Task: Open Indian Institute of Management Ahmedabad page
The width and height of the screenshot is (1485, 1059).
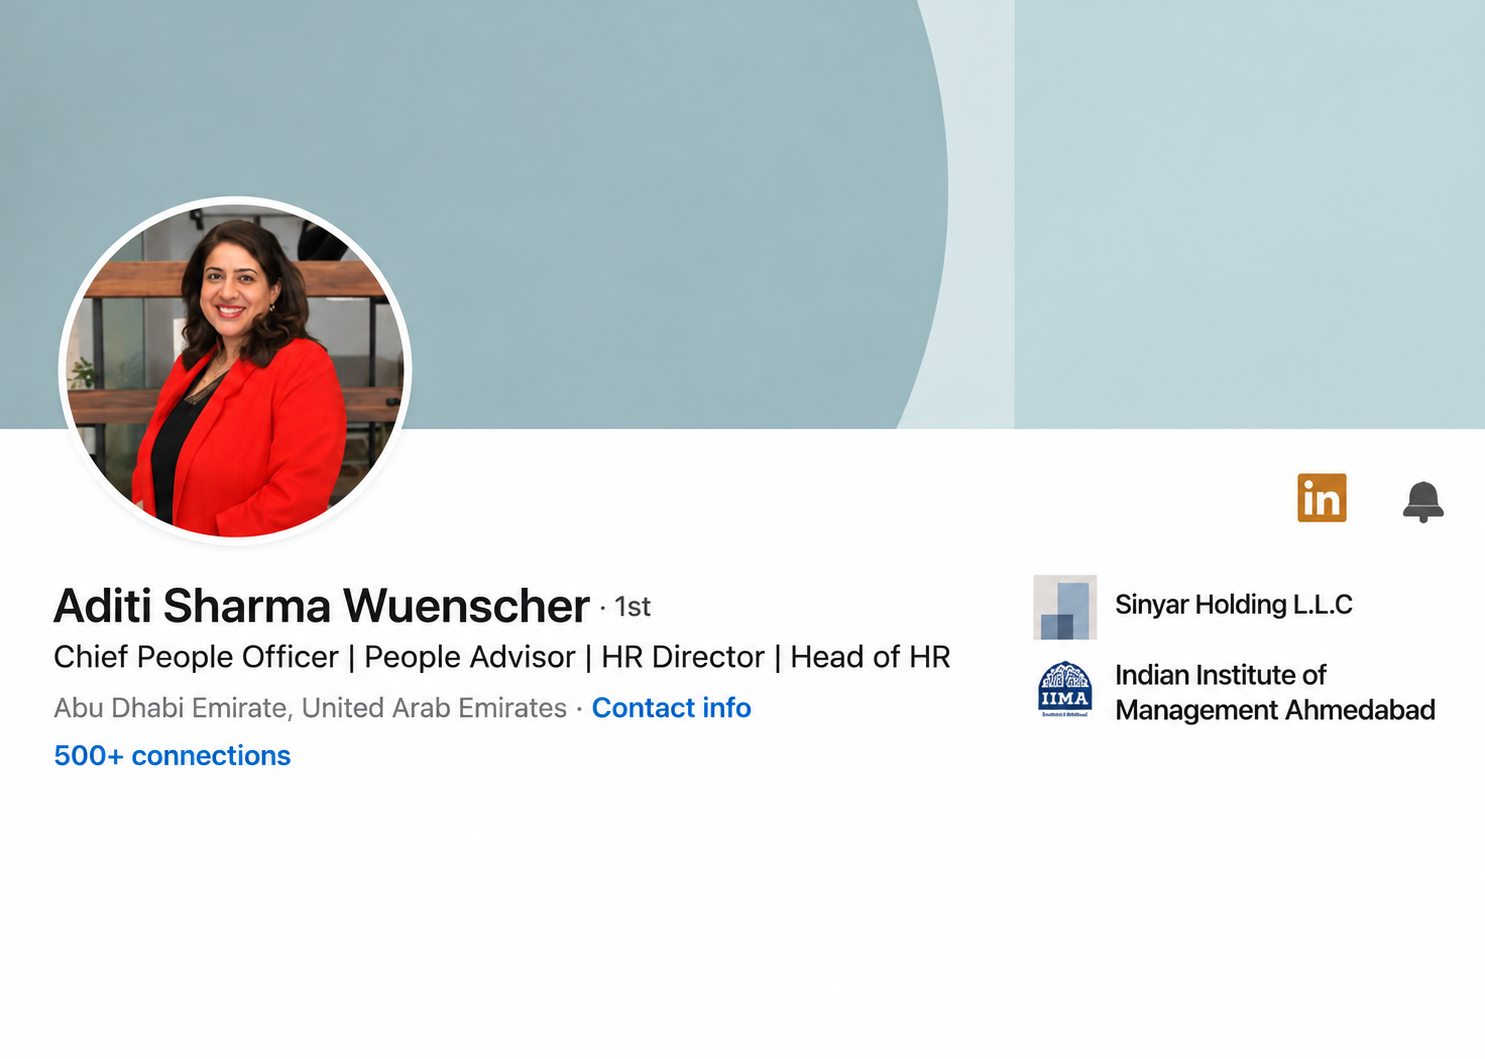Action: point(1275,692)
